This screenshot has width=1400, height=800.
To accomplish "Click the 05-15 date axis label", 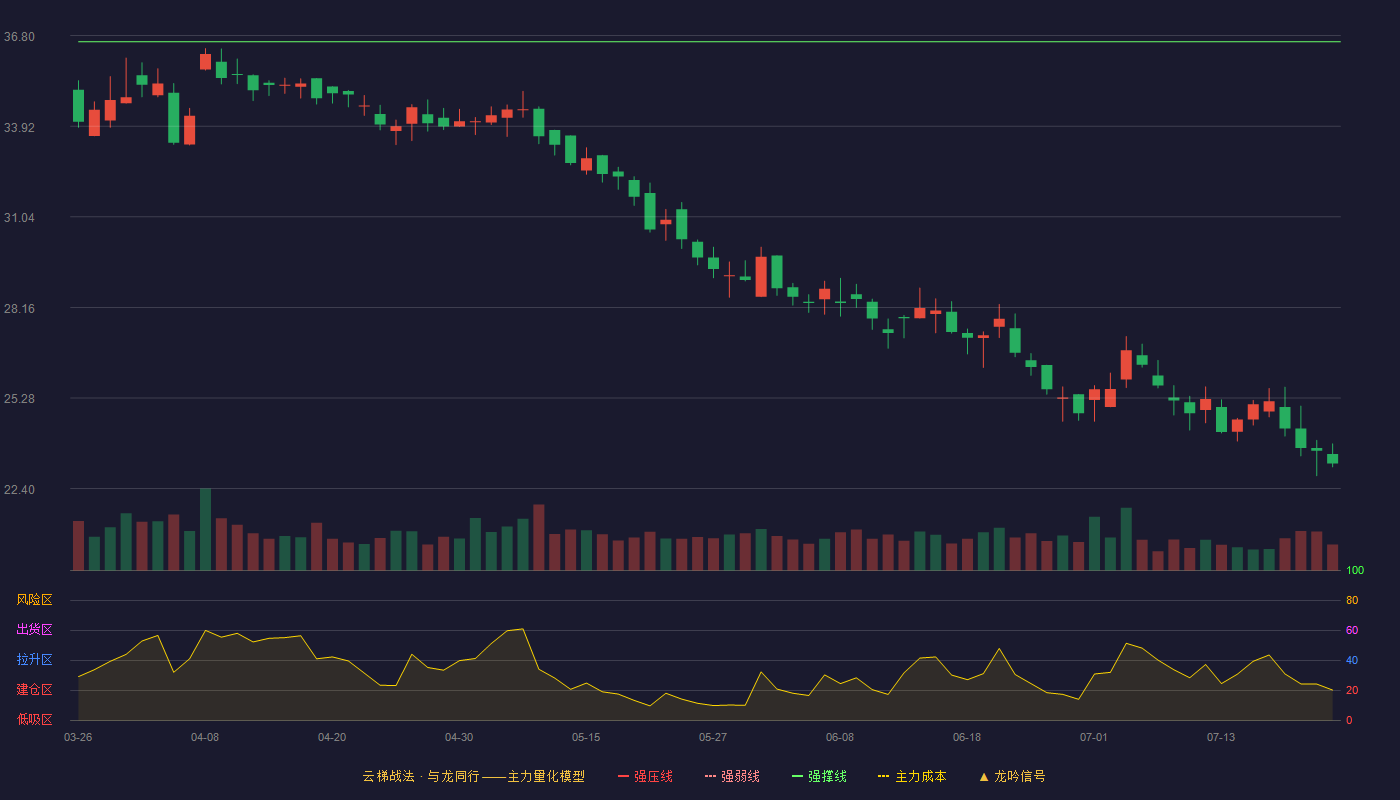I will (586, 737).
